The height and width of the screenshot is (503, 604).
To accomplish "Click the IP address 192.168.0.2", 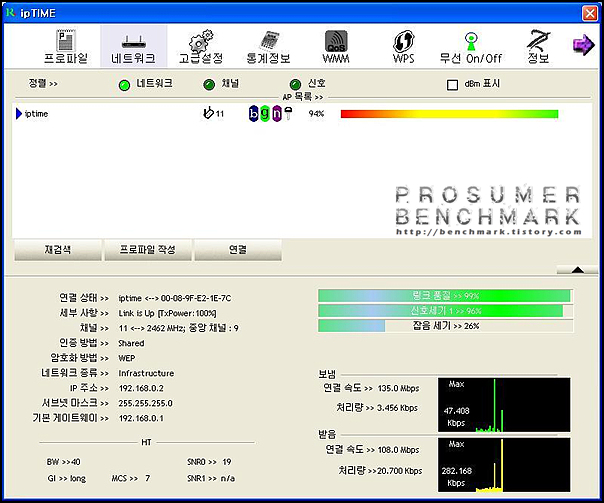I will (x=141, y=388).
